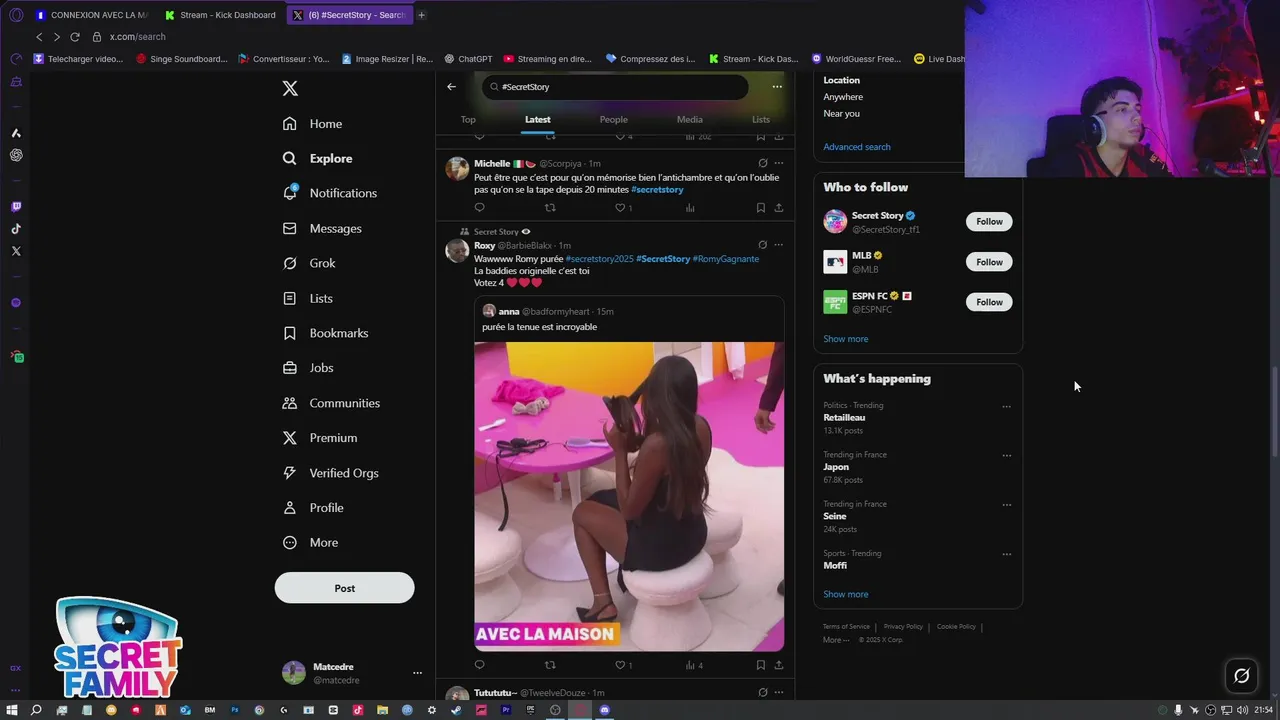Open the Windows Start menu
The image size is (1280, 720).
pyautogui.click(x=12, y=710)
